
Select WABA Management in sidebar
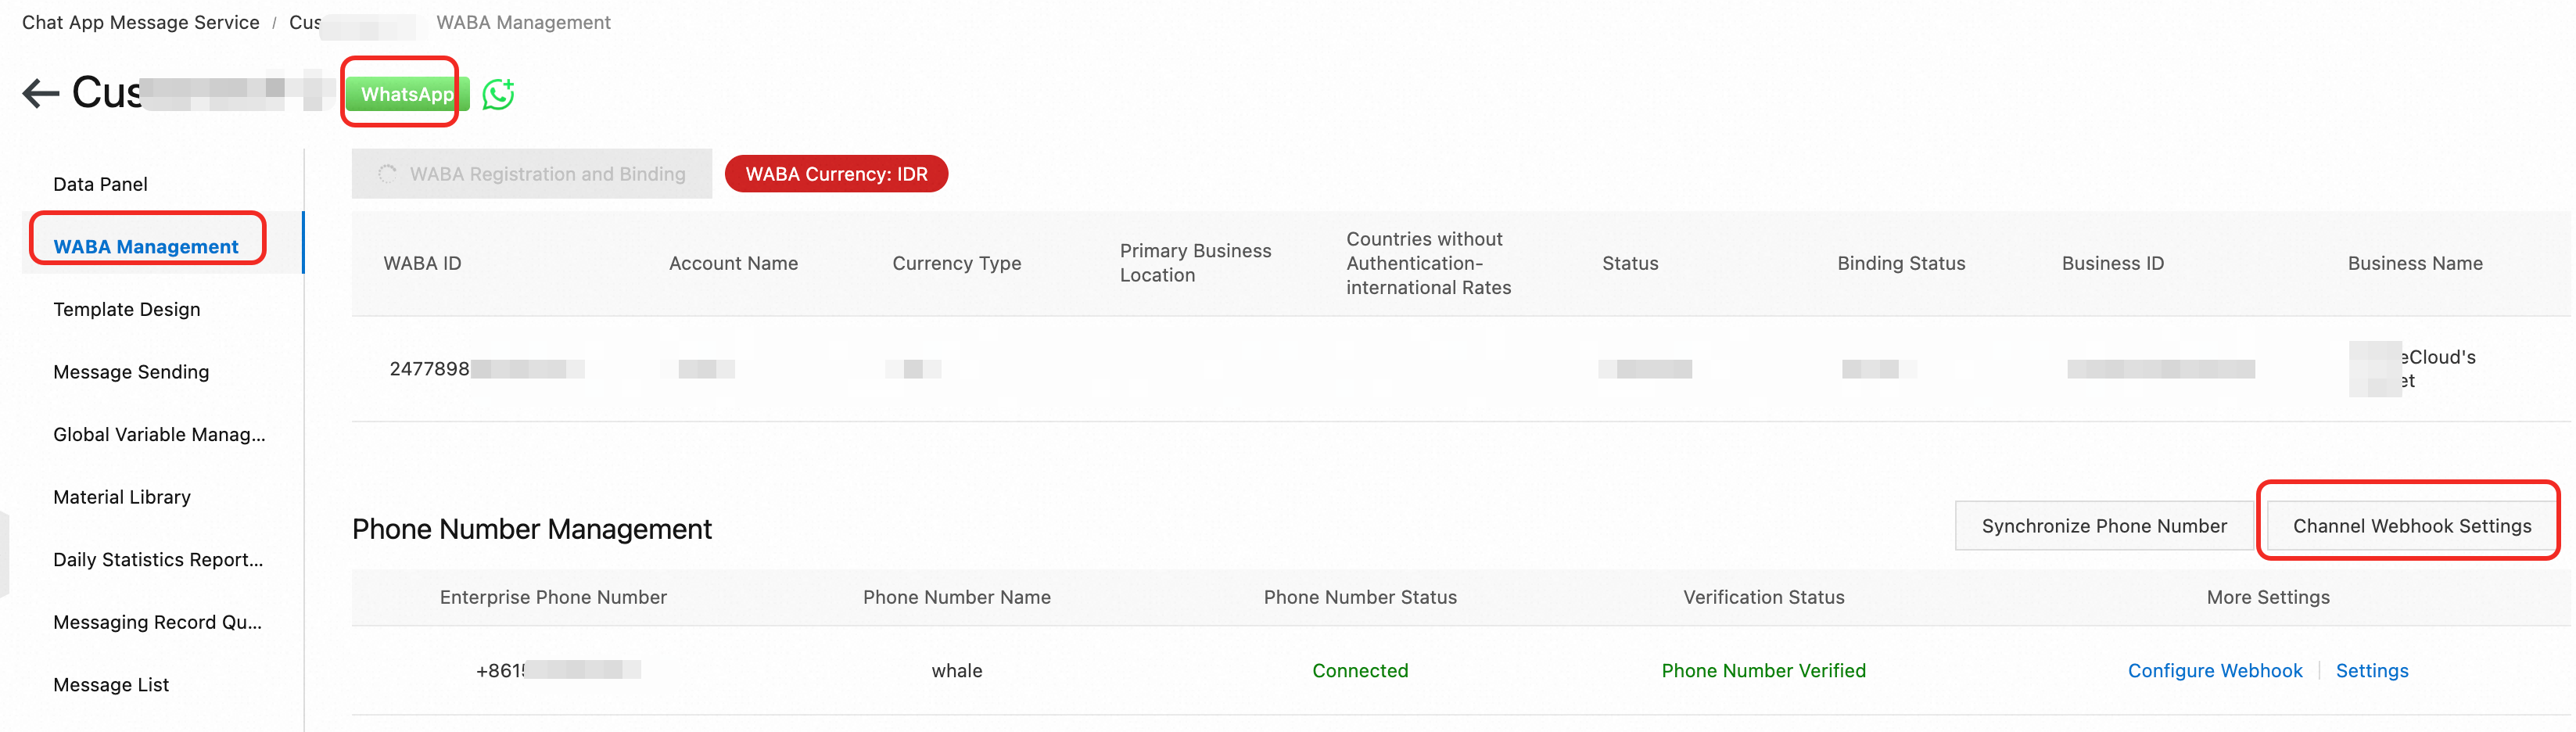146,246
